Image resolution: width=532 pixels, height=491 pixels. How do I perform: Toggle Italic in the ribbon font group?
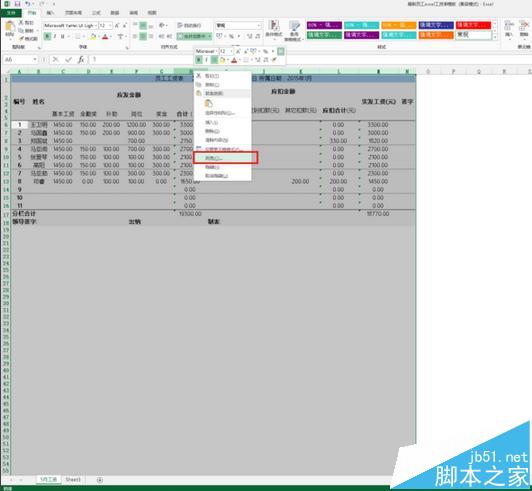coord(55,36)
